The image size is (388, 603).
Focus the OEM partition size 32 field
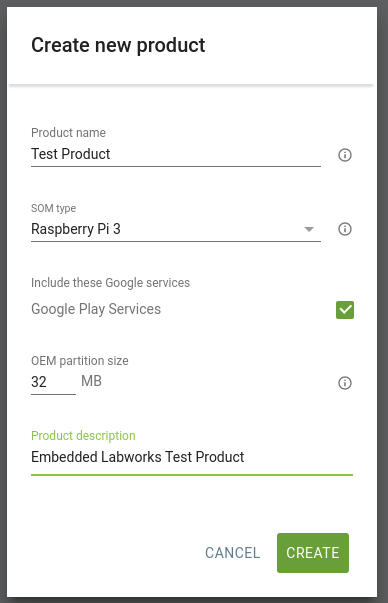[53, 382]
